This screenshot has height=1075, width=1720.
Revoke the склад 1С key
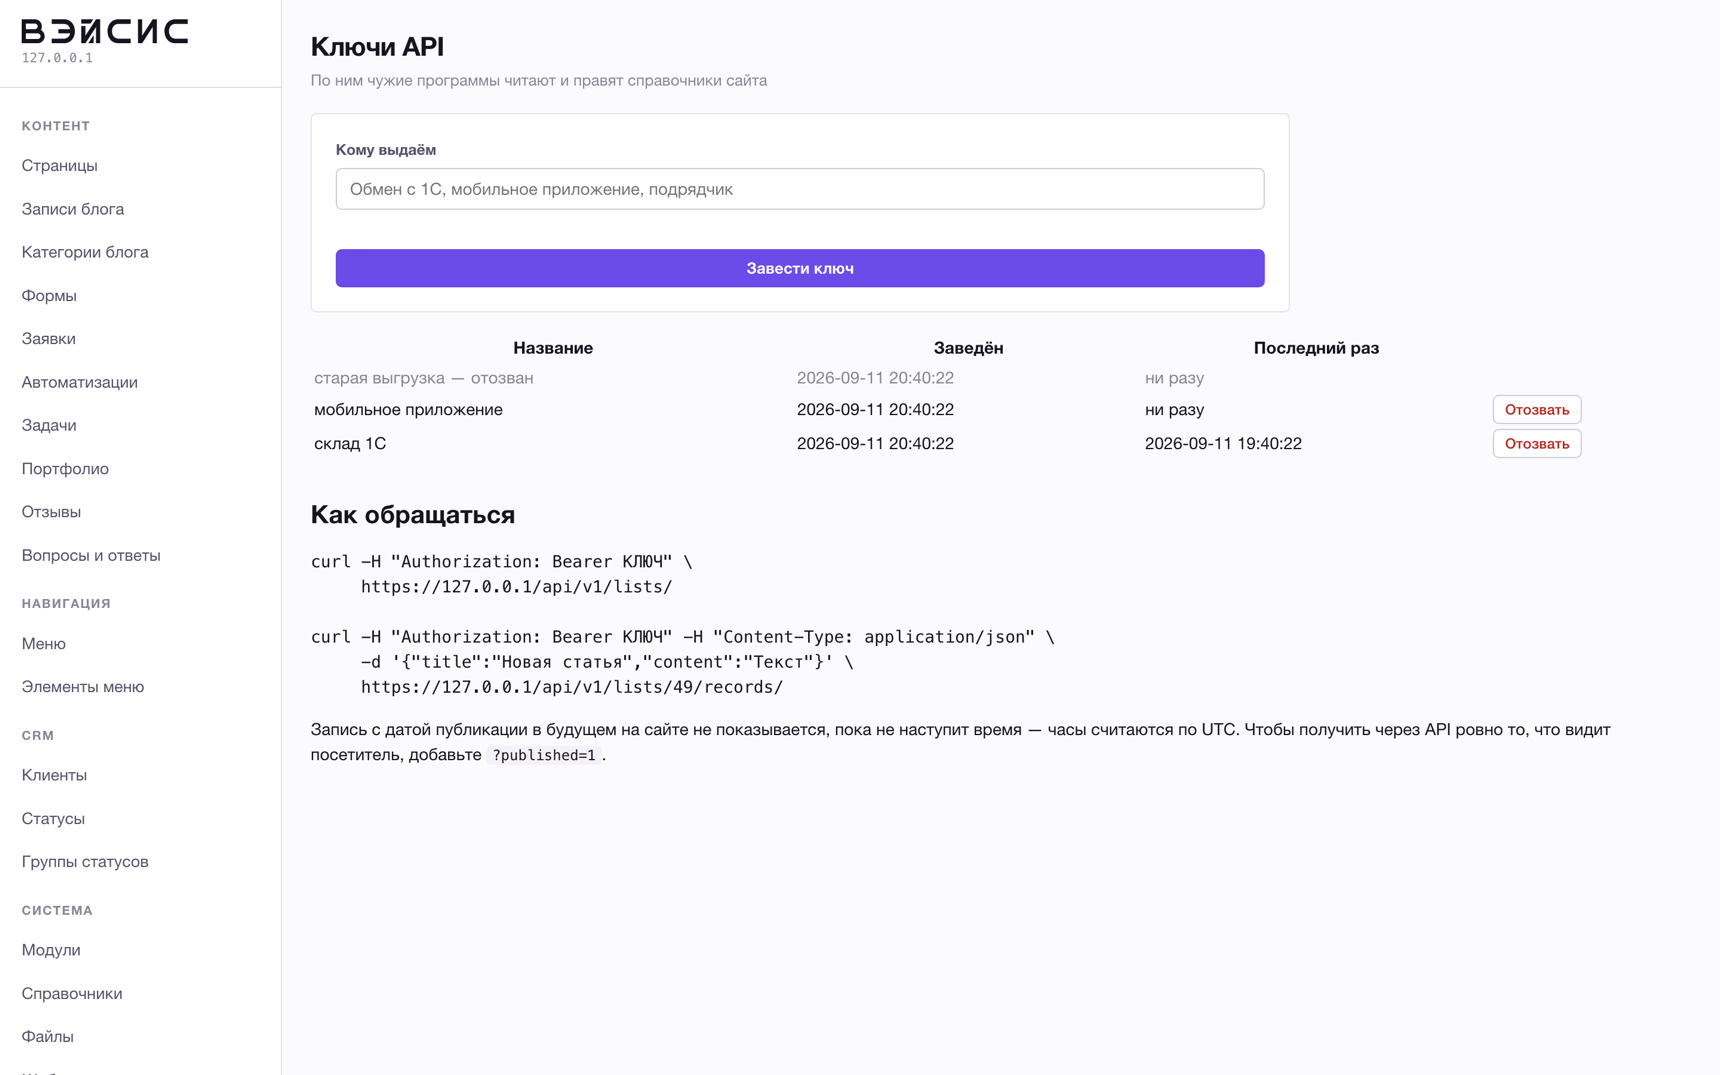pos(1537,443)
